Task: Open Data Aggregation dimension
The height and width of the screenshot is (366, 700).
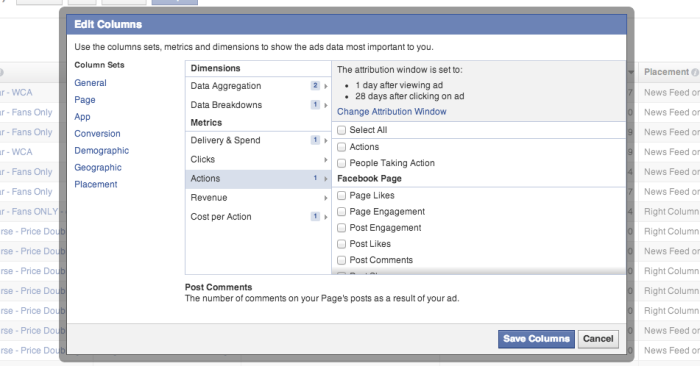Action: pos(258,86)
